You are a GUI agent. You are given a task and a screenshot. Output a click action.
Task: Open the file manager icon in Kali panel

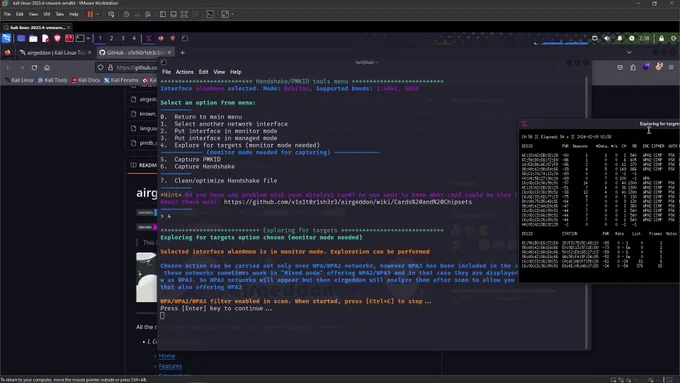pyautogui.click(x=33, y=38)
